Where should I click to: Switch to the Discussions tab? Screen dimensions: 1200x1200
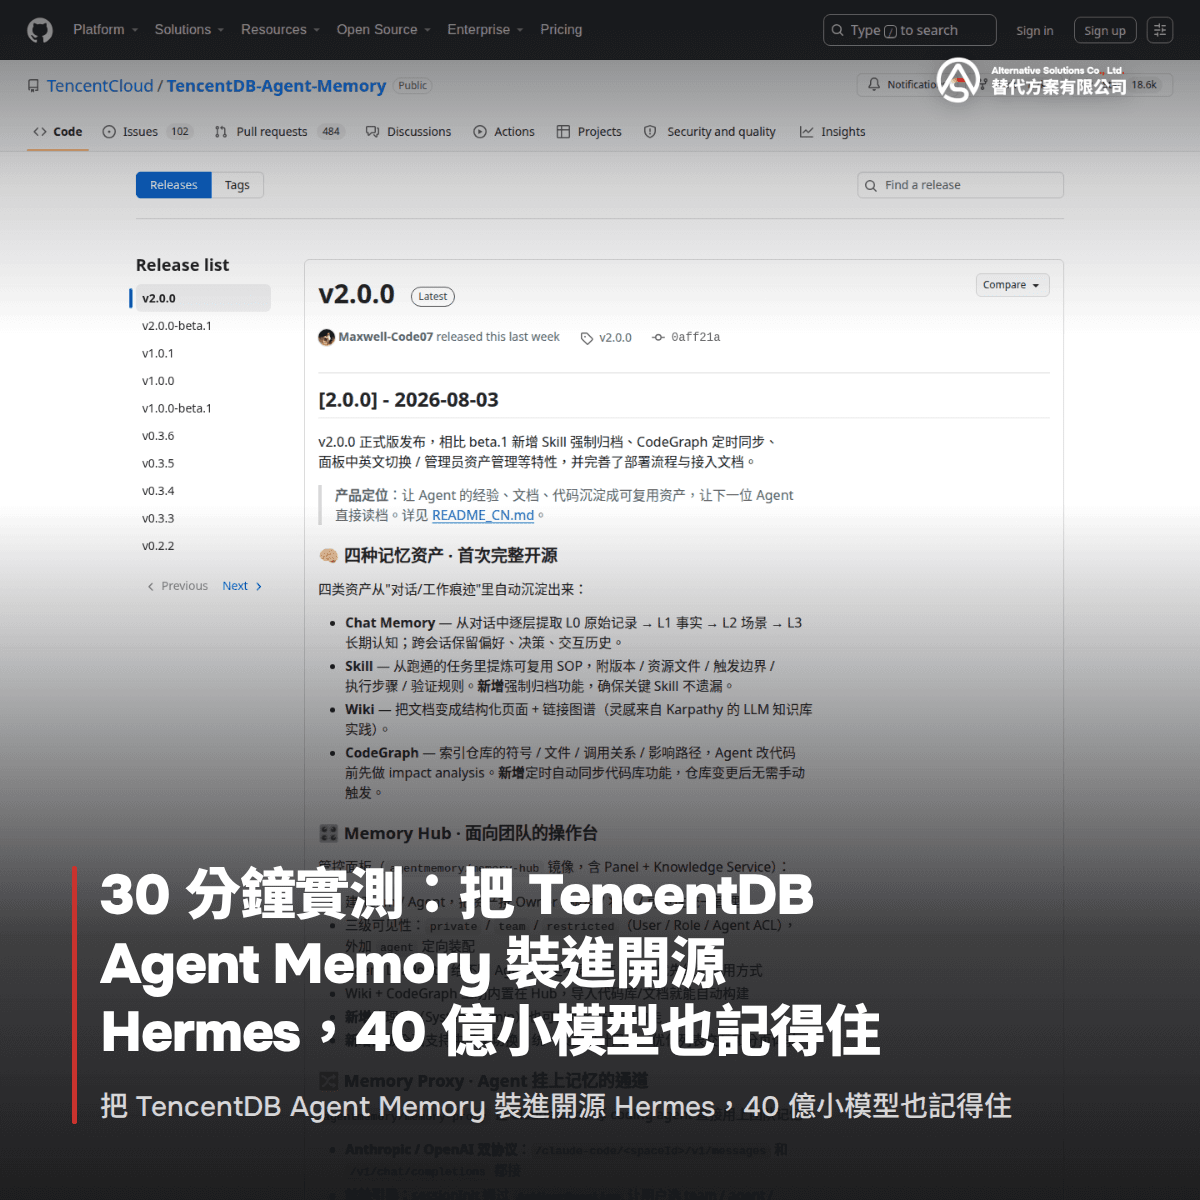(408, 132)
